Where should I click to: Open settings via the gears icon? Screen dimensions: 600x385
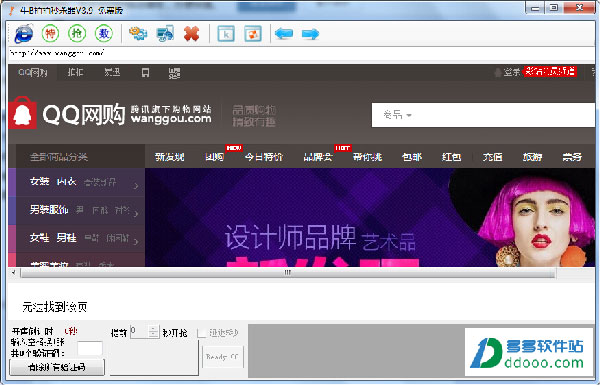[x=138, y=34]
